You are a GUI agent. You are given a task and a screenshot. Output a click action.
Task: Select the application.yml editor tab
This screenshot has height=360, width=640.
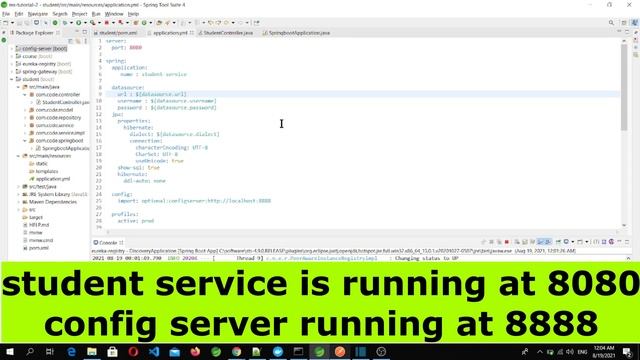(170, 33)
